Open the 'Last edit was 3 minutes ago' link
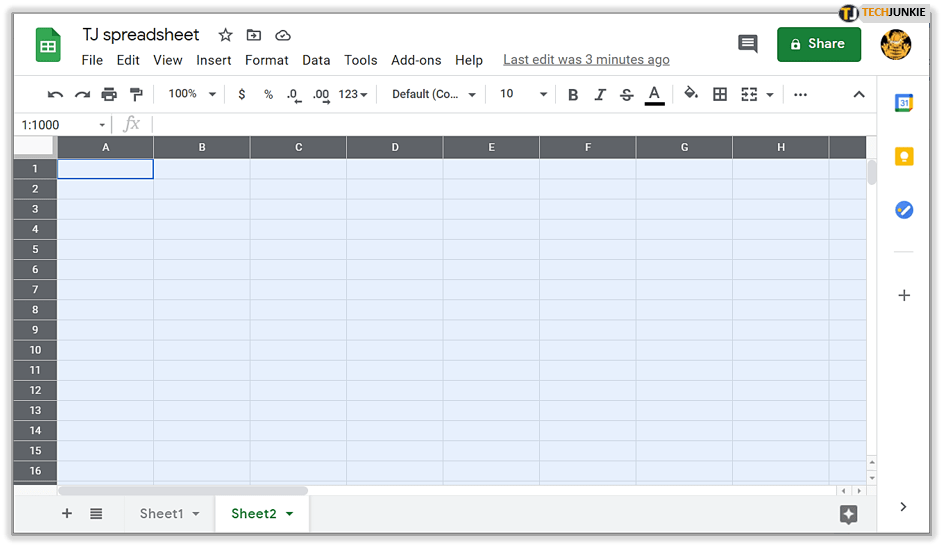The height and width of the screenshot is (547, 943). 586,60
